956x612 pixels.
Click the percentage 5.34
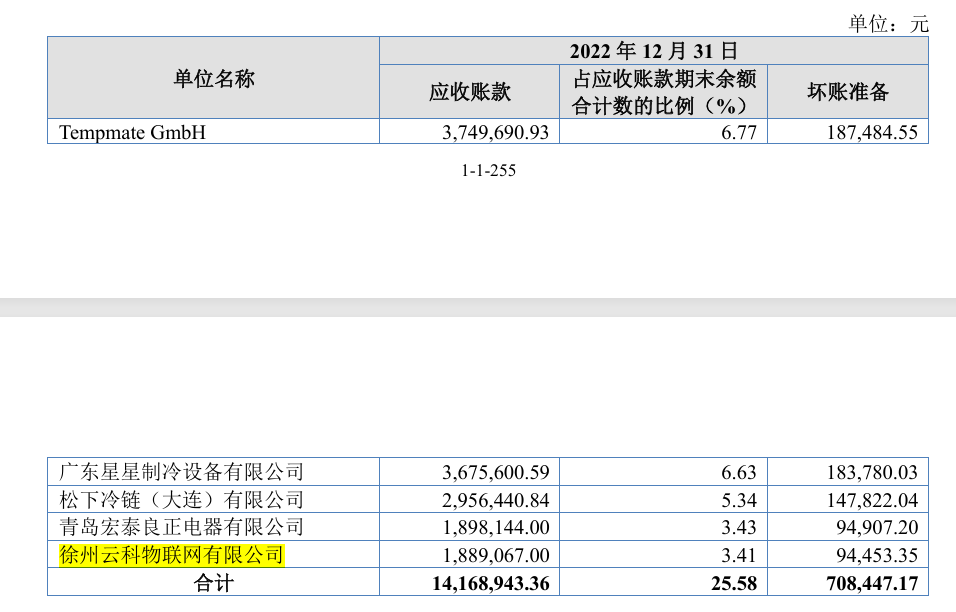click(738, 500)
